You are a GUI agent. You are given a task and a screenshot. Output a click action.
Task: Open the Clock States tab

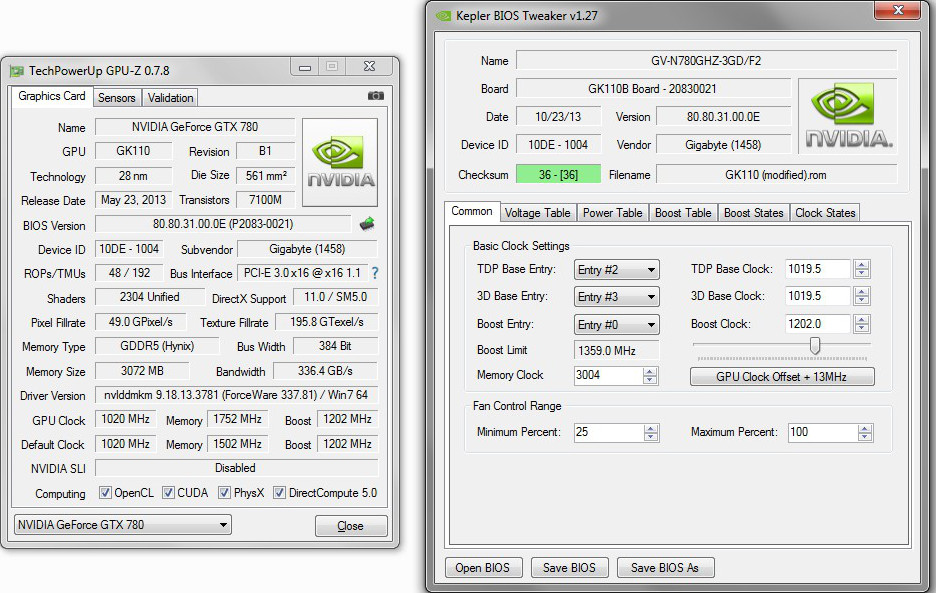[825, 213]
